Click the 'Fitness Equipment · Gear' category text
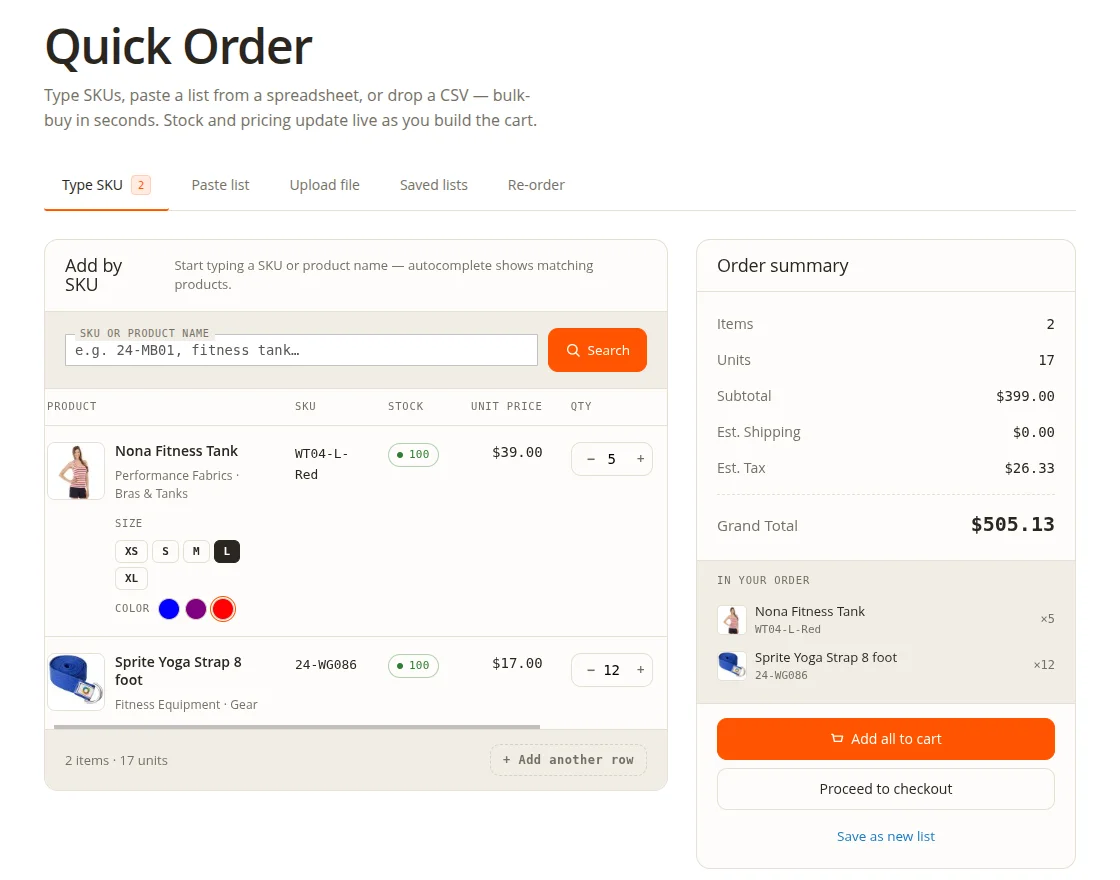1120x880 pixels. [186, 704]
